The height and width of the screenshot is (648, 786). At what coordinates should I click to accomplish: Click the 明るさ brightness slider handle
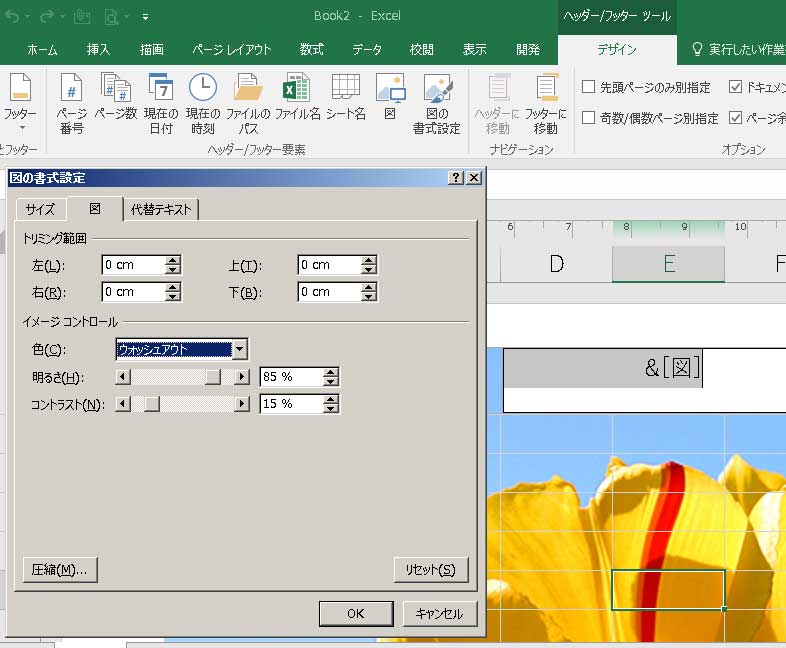[x=213, y=377]
